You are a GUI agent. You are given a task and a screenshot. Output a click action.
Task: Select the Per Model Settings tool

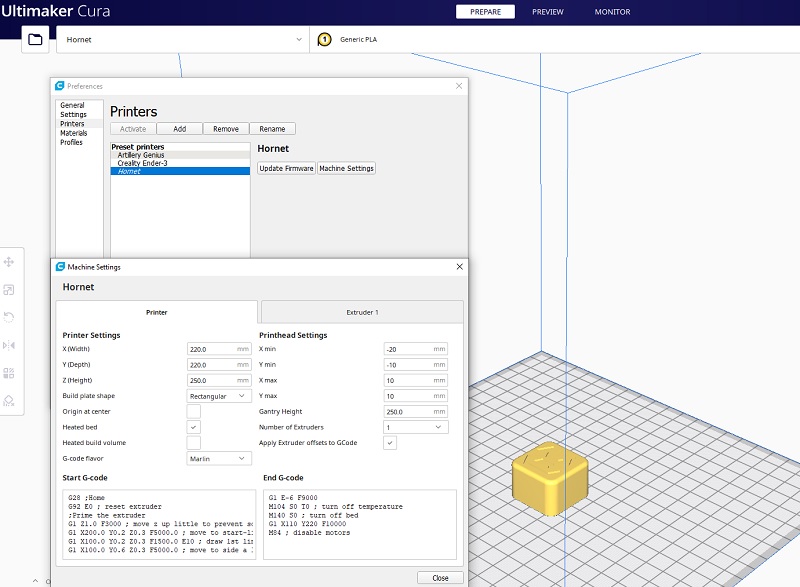click(9, 373)
